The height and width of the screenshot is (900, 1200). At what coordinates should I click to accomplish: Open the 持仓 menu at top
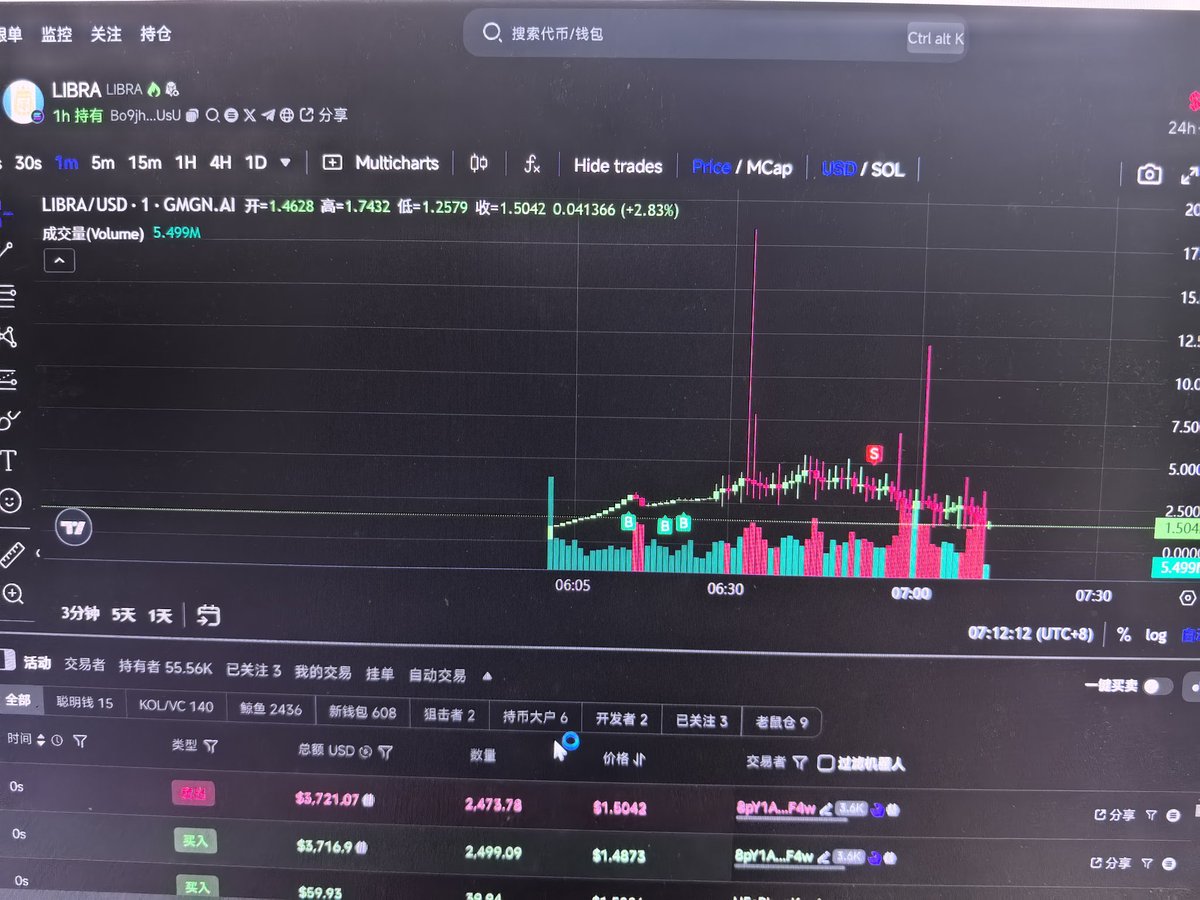tap(155, 34)
